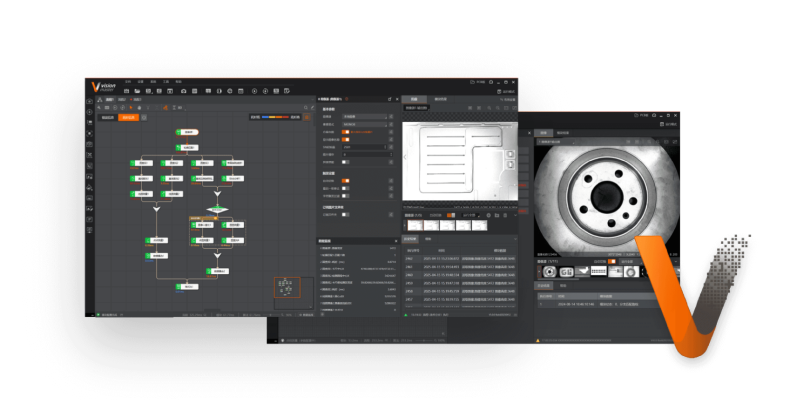The image size is (801, 400).
Task: Open the first dropdown in the parameters panel
Action: pos(364,116)
